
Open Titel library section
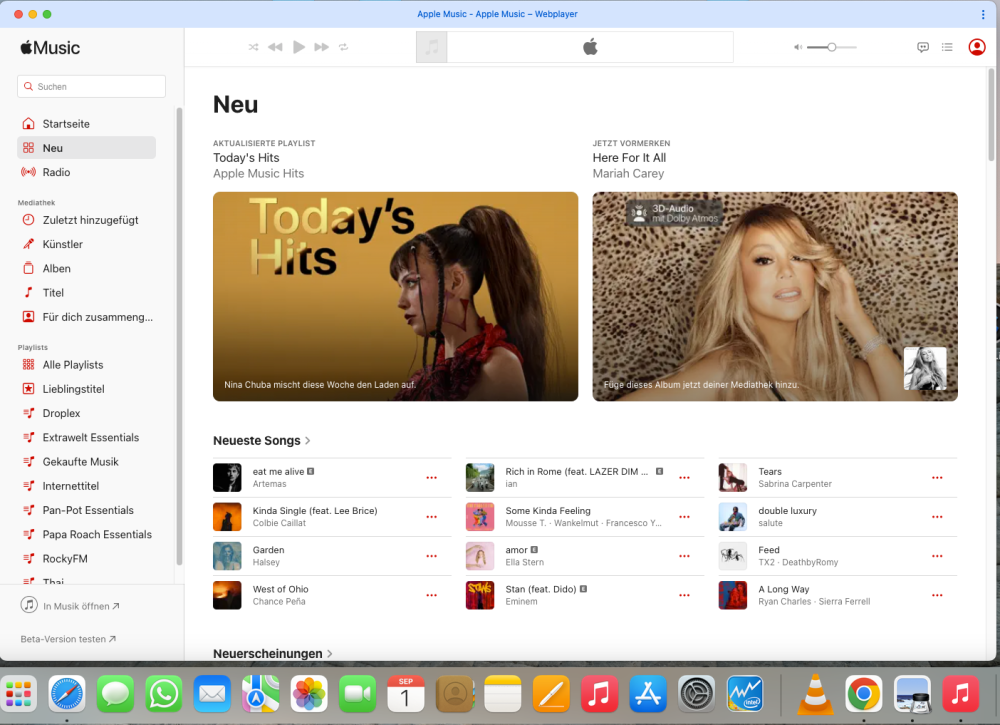click(87, 293)
